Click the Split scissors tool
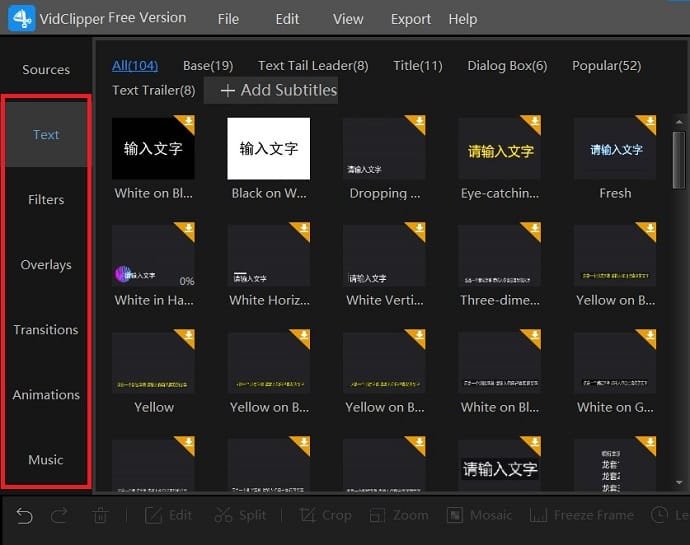The height and width of the screenshot is (545, 690). click(240, 516)
